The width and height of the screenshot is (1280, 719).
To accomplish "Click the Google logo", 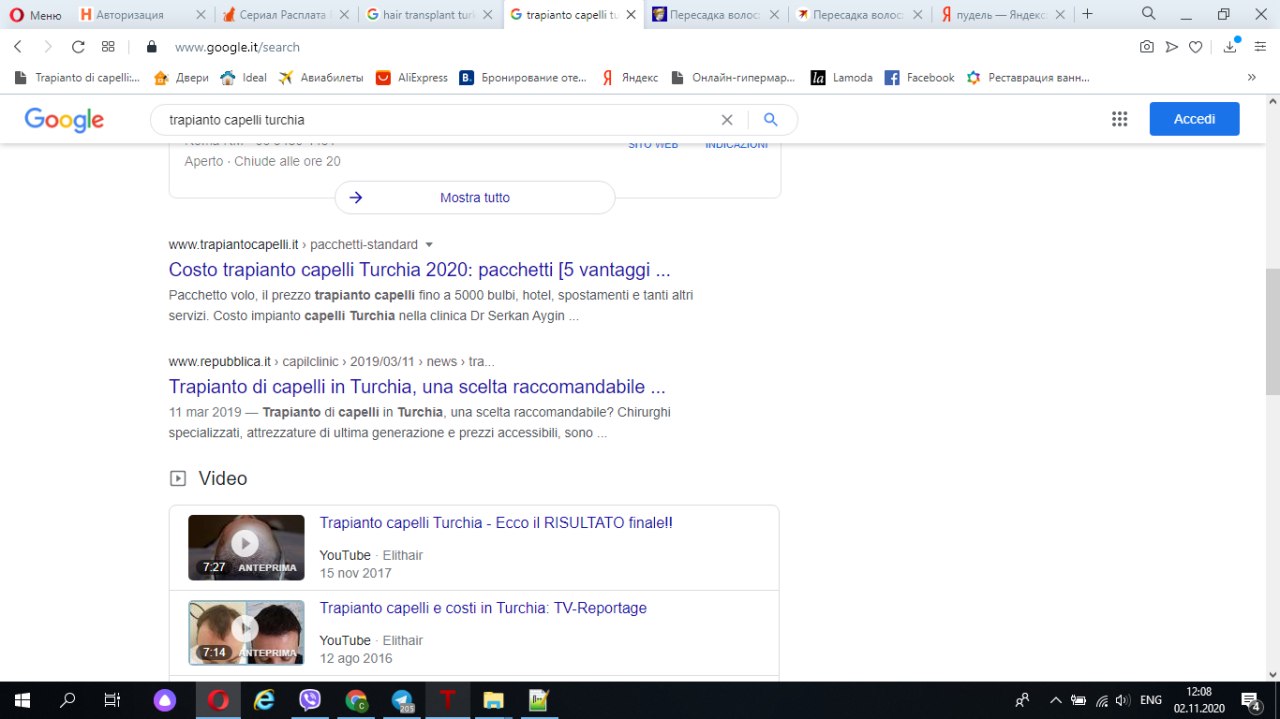I will coord(64,120).
